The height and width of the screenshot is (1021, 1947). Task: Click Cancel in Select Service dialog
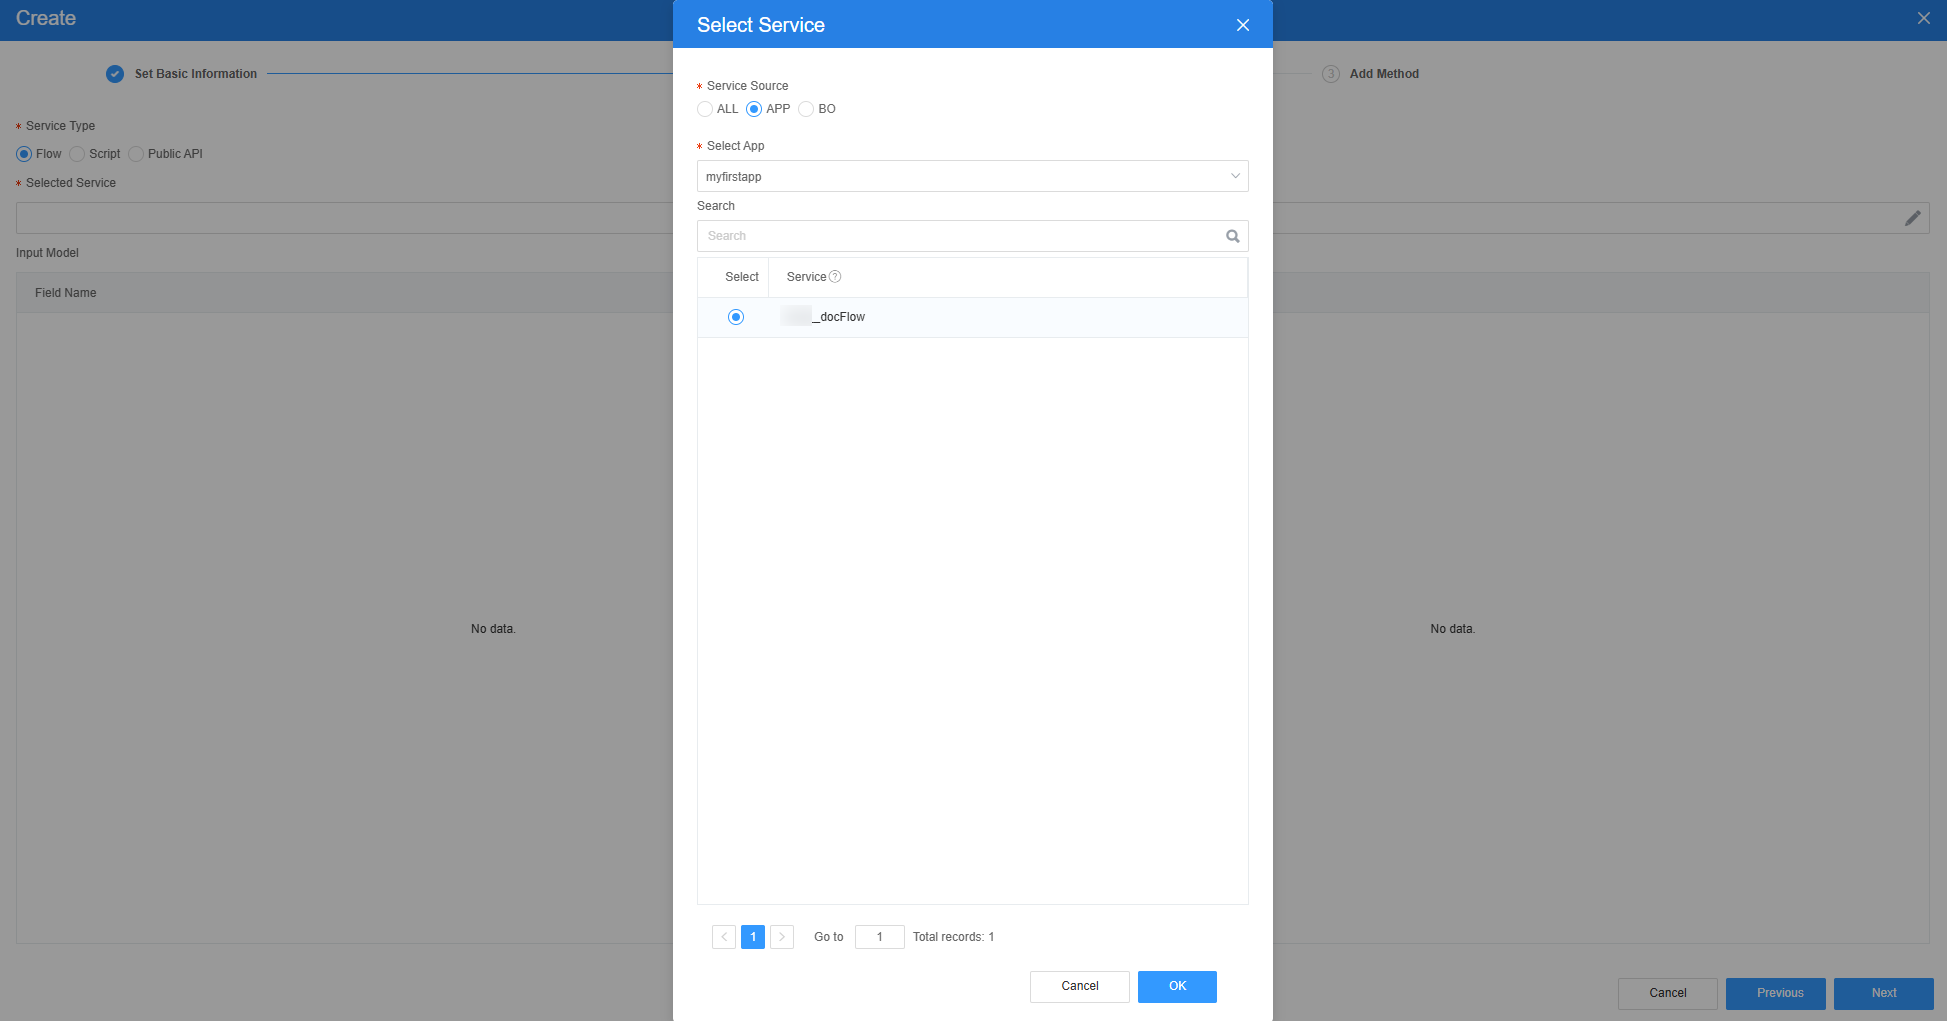(x=1080, y=986)
